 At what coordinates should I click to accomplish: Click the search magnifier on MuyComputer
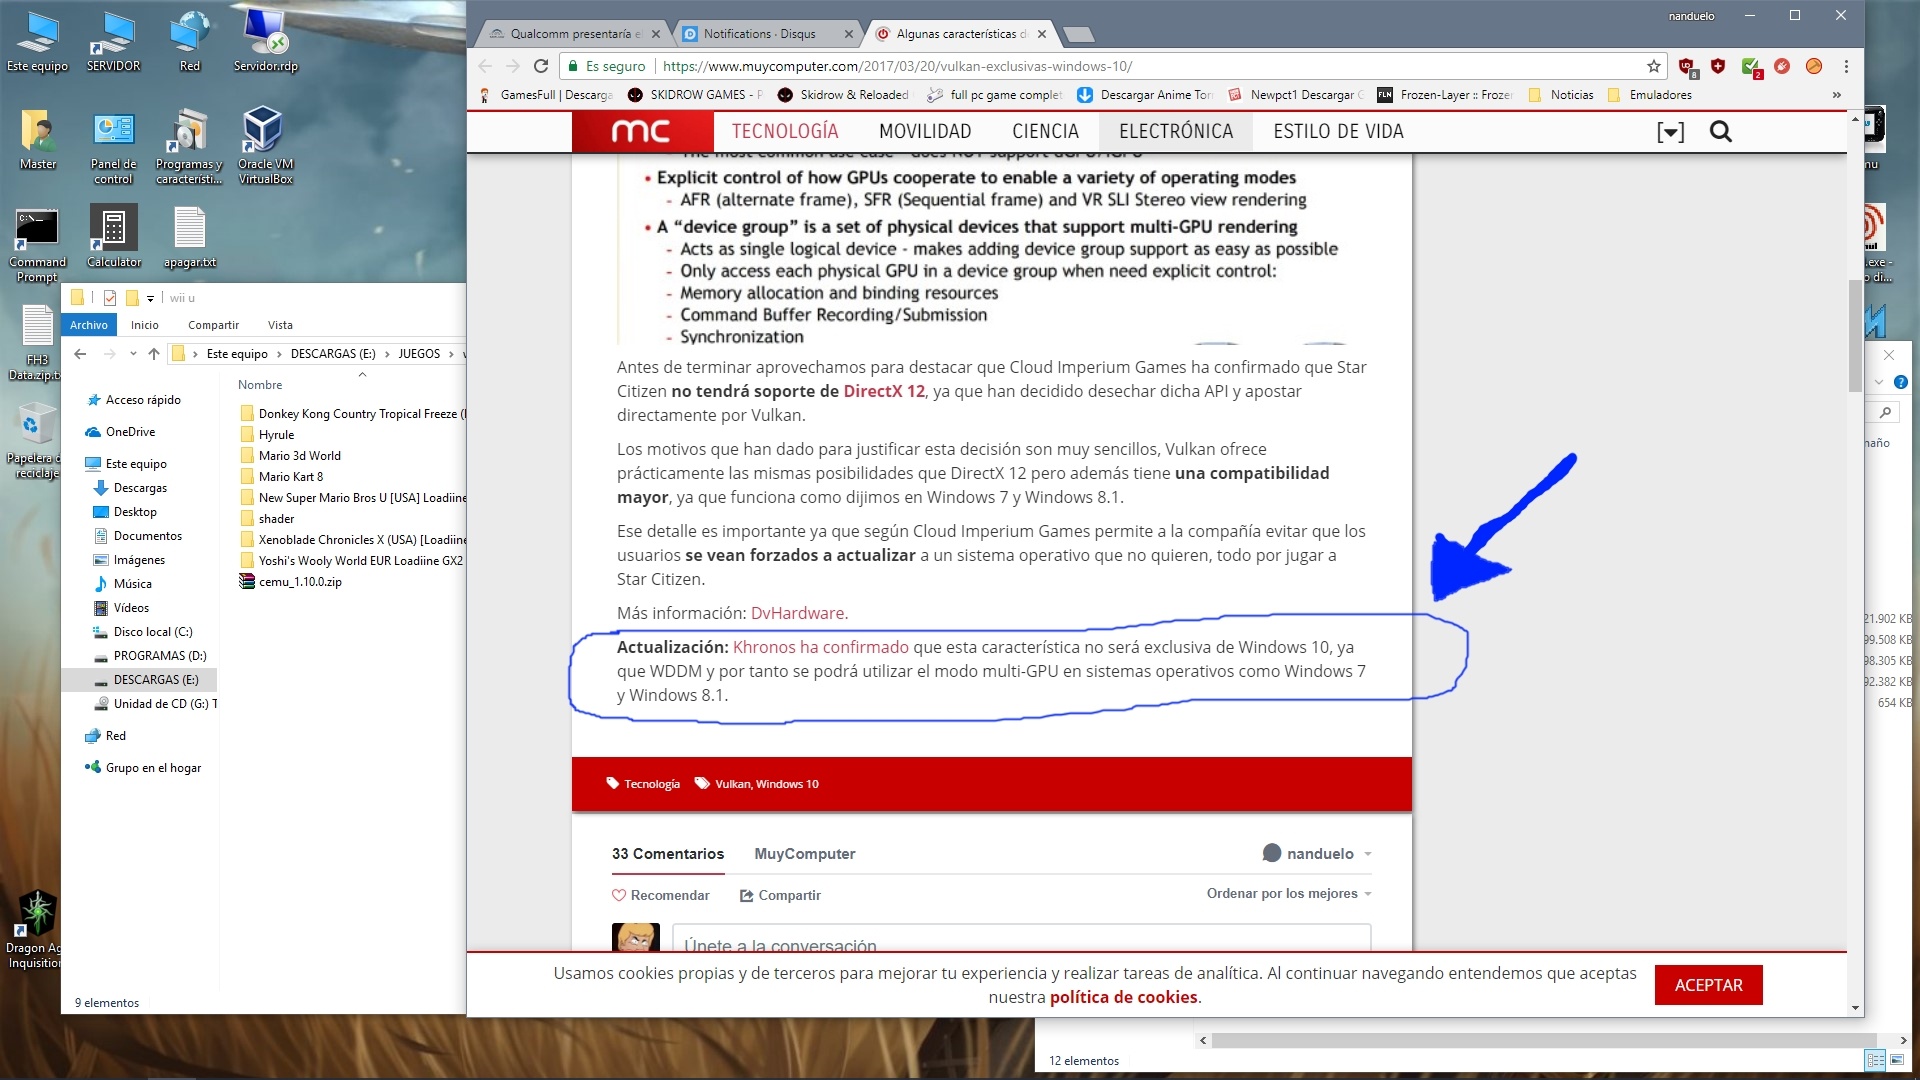click(1720, 131)
